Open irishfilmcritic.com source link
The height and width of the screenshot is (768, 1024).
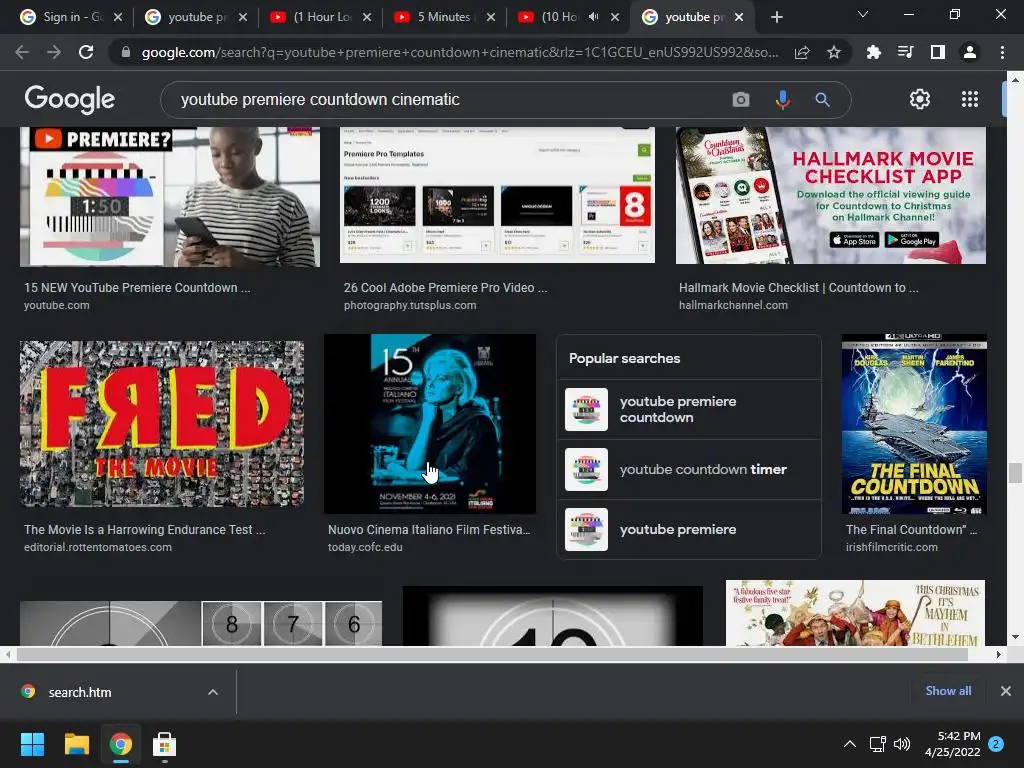pyautogui.click(x=891, y=547)
